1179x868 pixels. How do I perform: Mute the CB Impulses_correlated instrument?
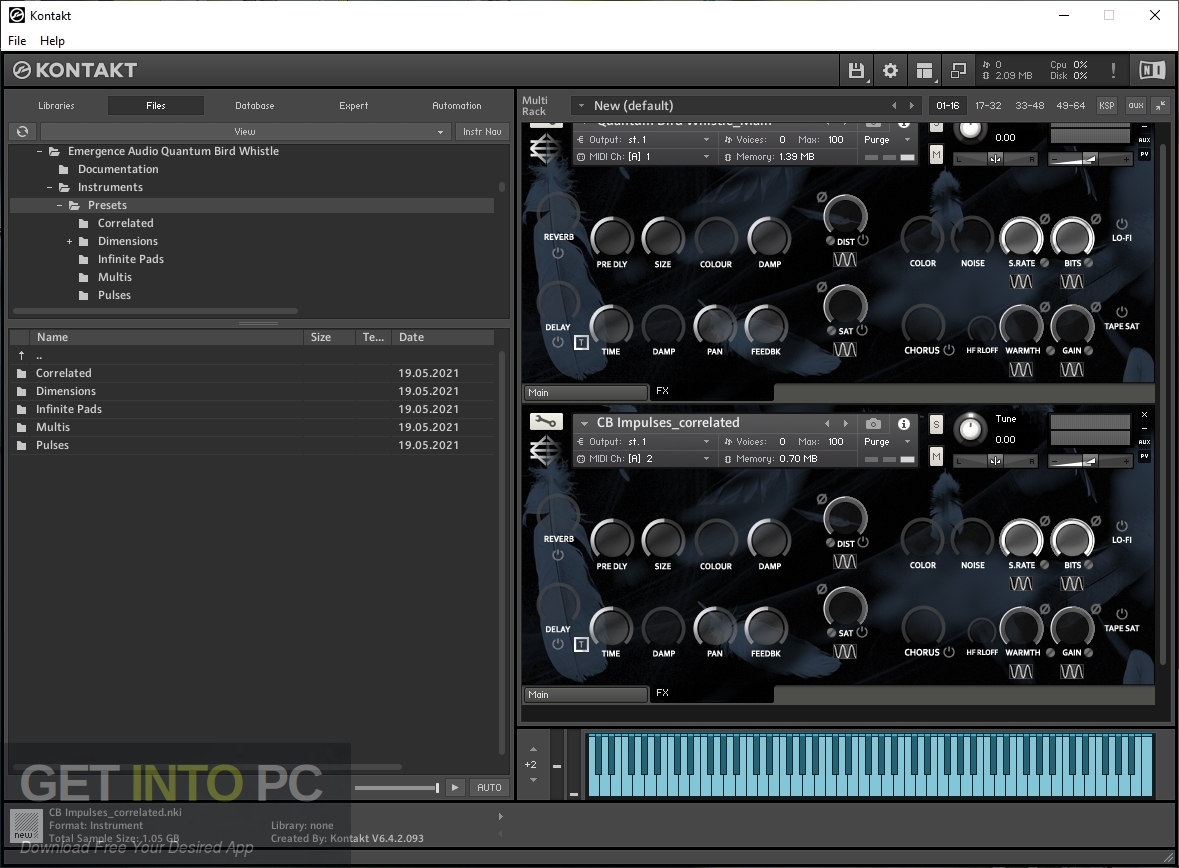[x=936, y=457]
